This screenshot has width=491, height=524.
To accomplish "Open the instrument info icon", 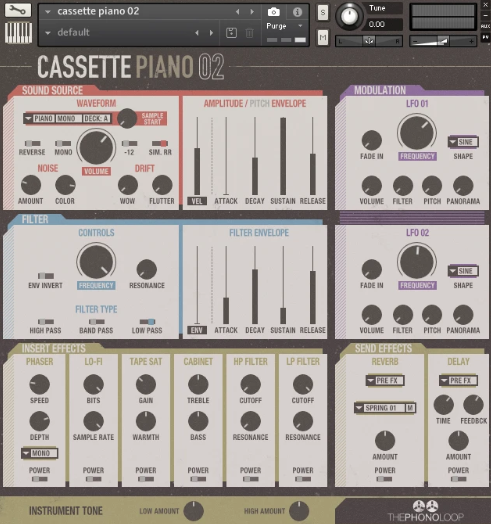I will tap(297, 12).
